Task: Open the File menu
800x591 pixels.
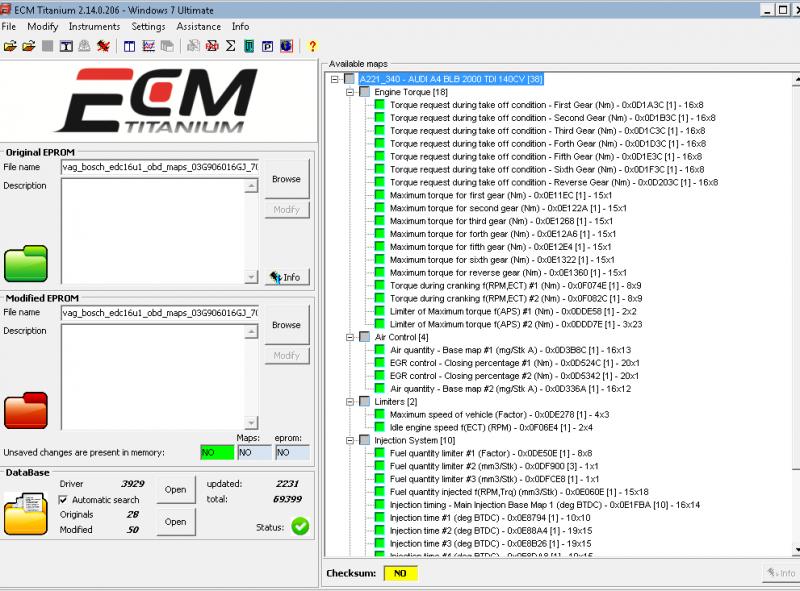Action: click(9, 27)
